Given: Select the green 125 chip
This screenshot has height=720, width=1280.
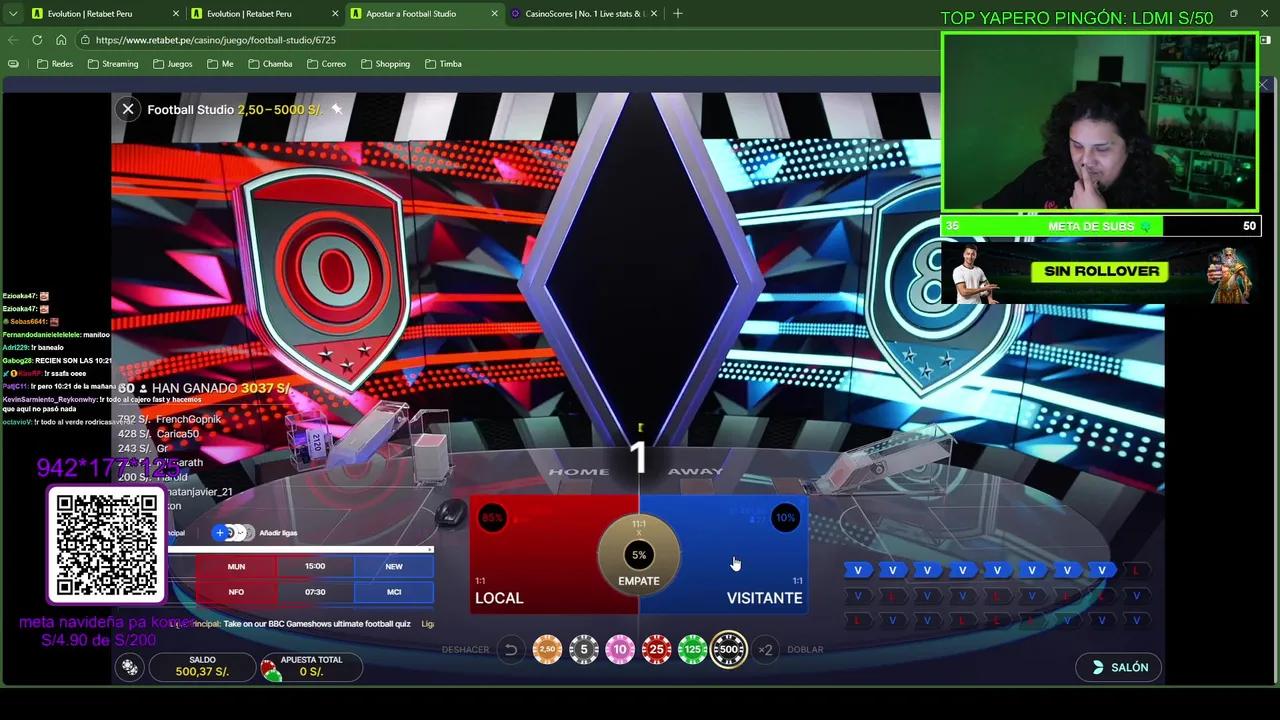Looking at the screenshot, I should point(692,650).
